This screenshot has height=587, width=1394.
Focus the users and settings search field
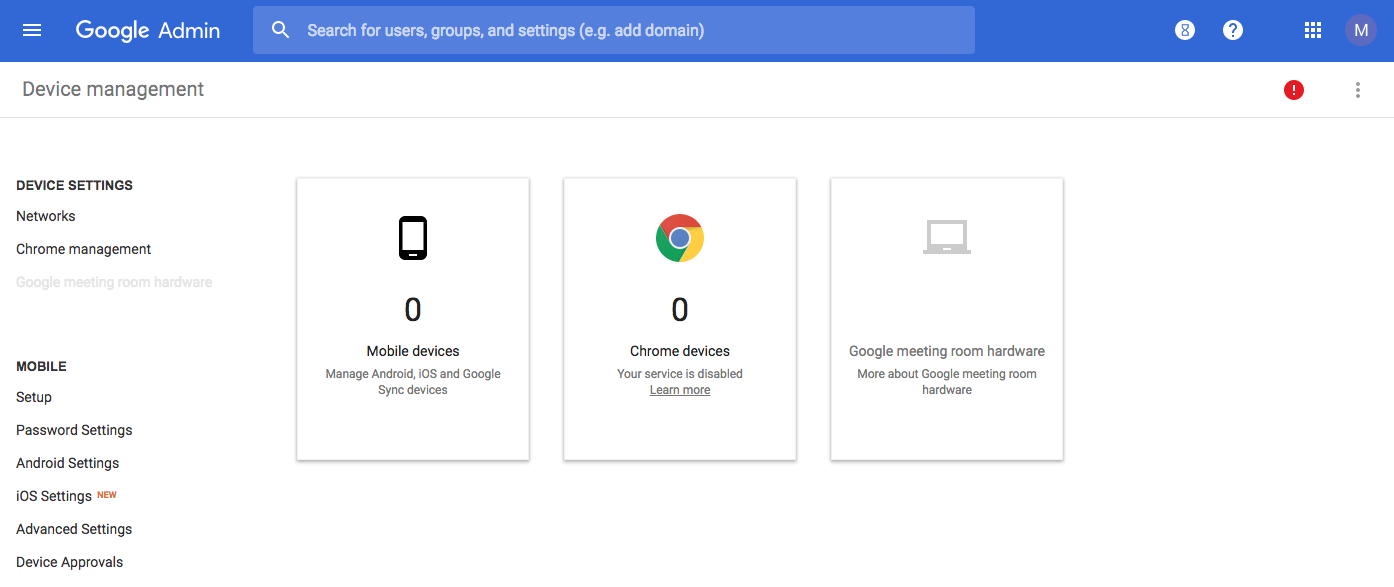pyautogui.click(x=613, y=30)
